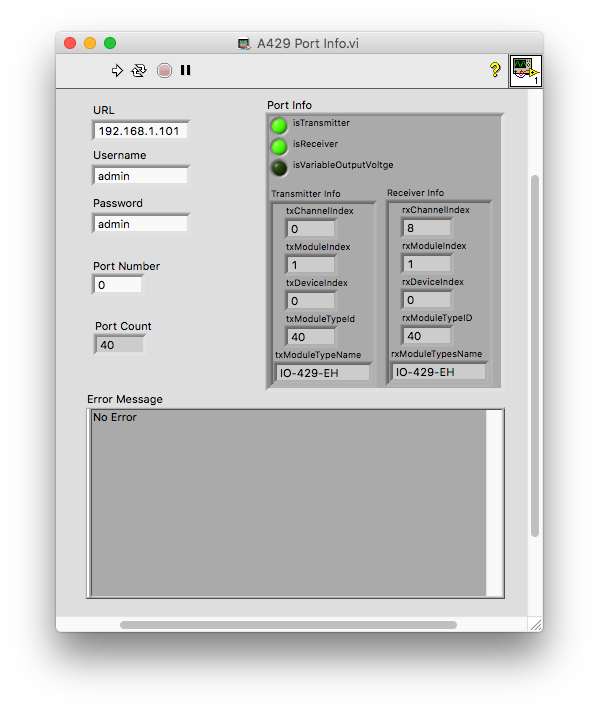This screenshot has width=599, height=712.
Task: Click the Pause execution icon
Action: click(x=185, y=70)
